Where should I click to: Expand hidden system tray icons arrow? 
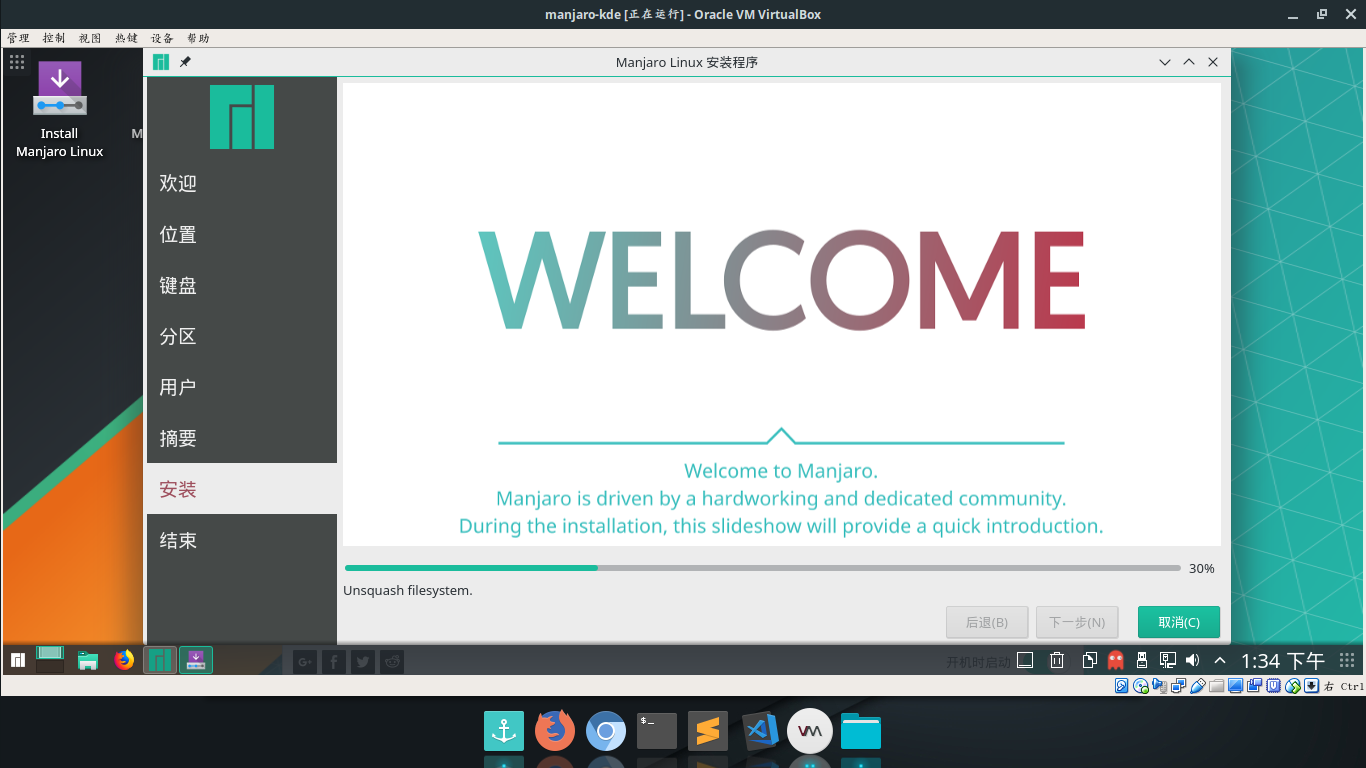(x=1220, y=660)
